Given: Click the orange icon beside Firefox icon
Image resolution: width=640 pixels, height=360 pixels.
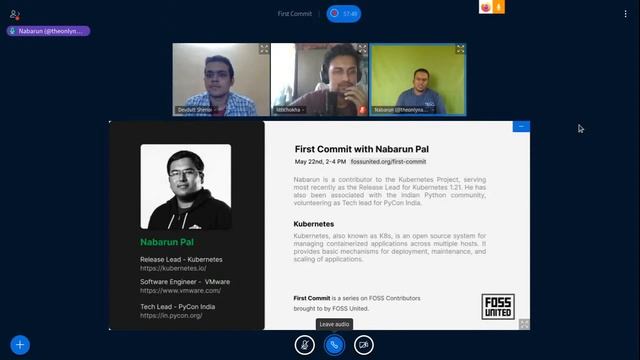Looking at the screenshot, I should [498, 7].
